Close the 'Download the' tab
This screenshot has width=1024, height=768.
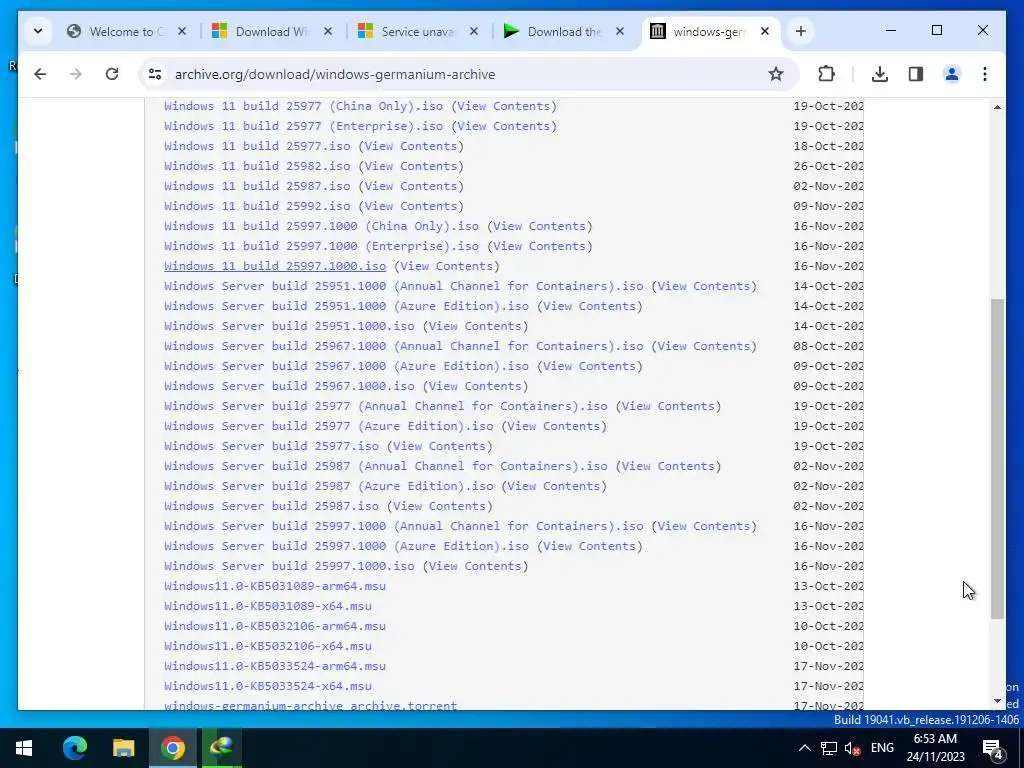click(620, 31)
